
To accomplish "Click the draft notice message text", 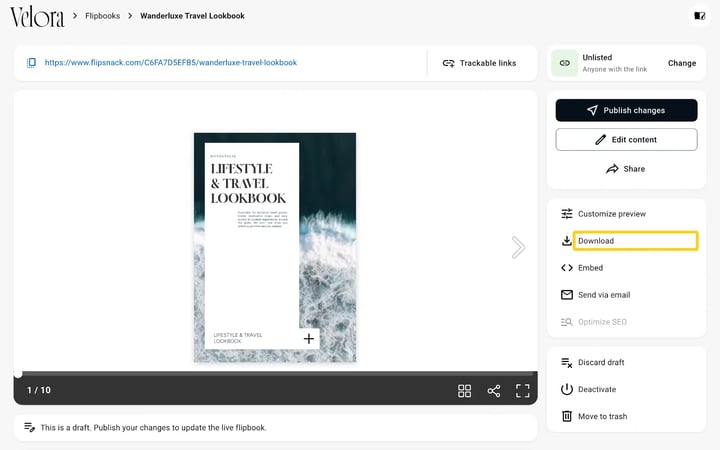I will (153, 428).
